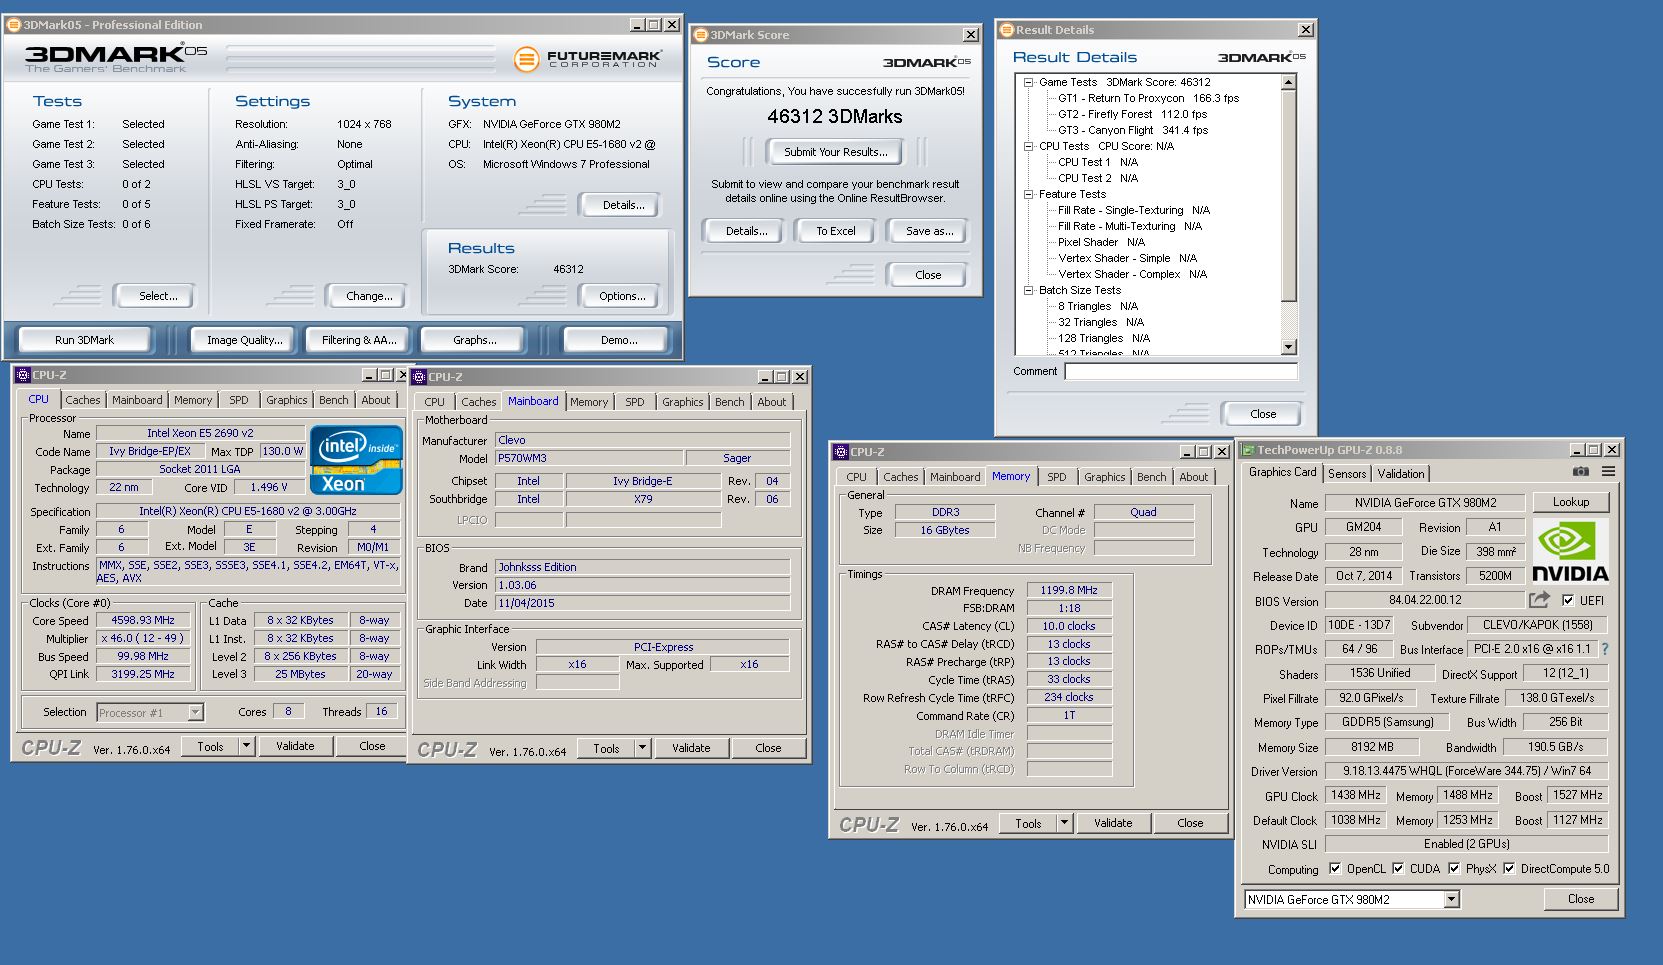
Task: Open the Validation tab in GPU-Z
Action: point(1401,474)
